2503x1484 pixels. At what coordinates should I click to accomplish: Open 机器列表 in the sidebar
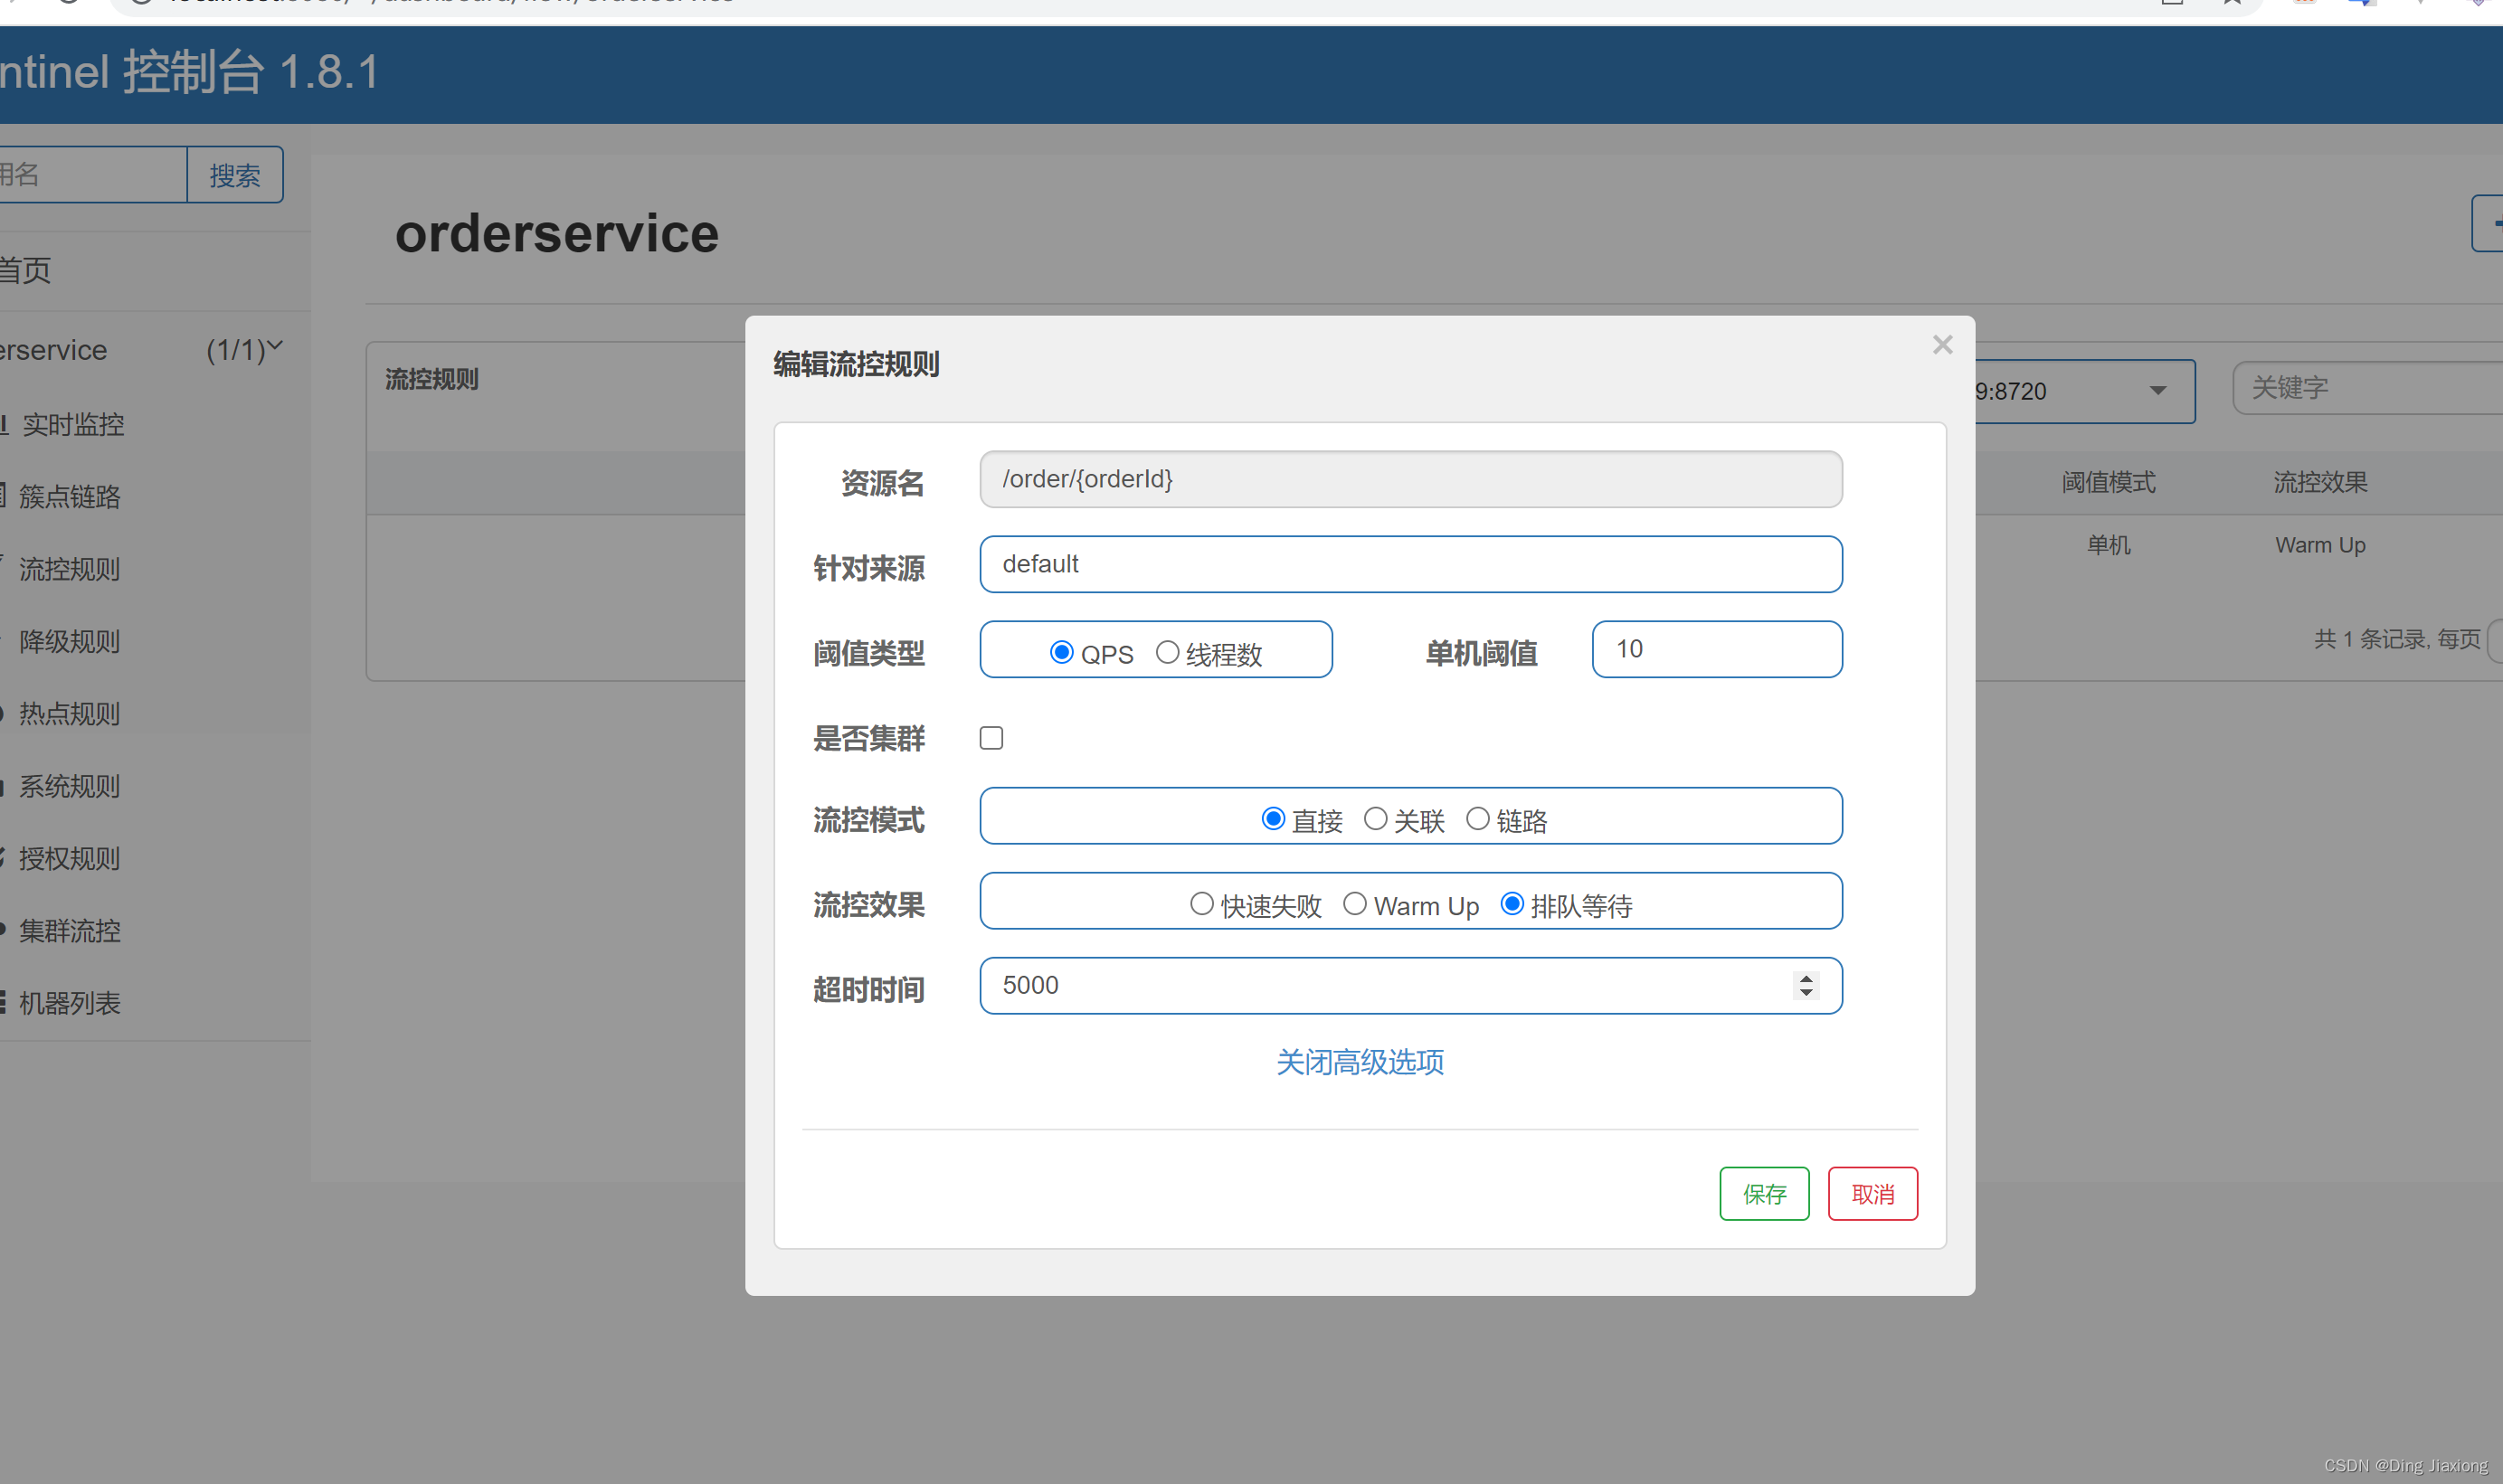click(x=155, y=1003)
